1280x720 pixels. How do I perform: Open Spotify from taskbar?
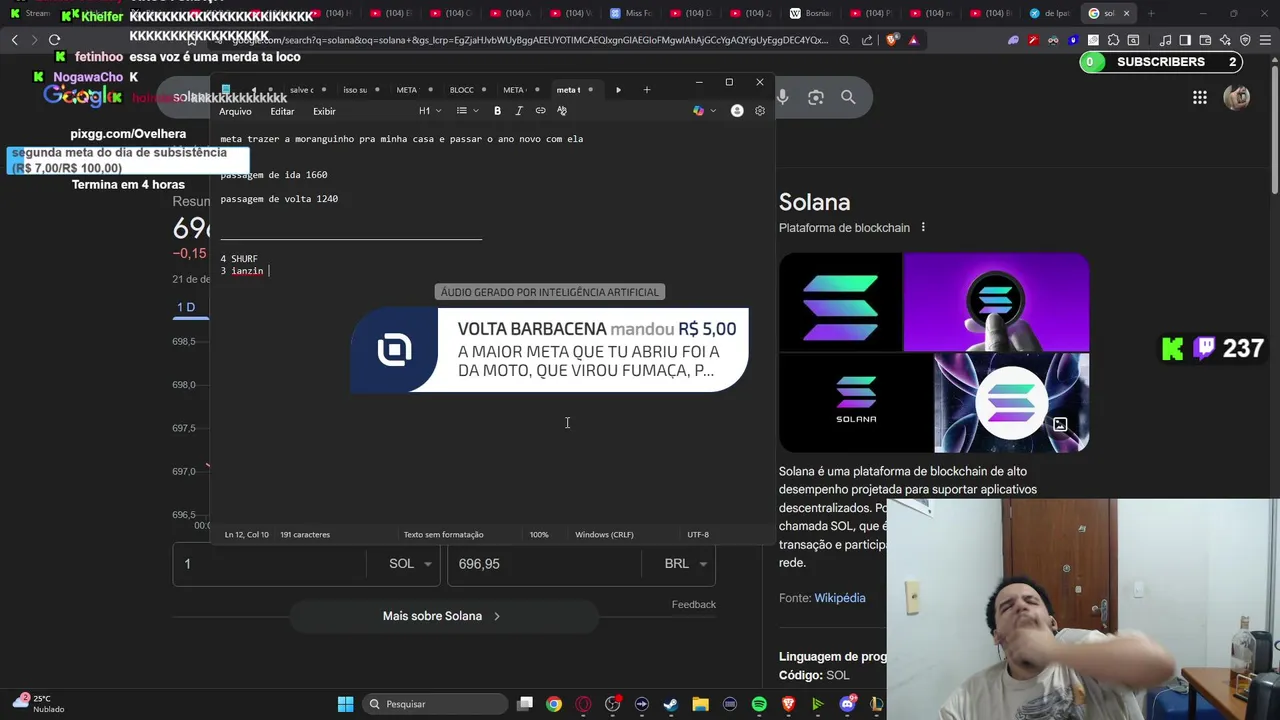click(759, 704)
